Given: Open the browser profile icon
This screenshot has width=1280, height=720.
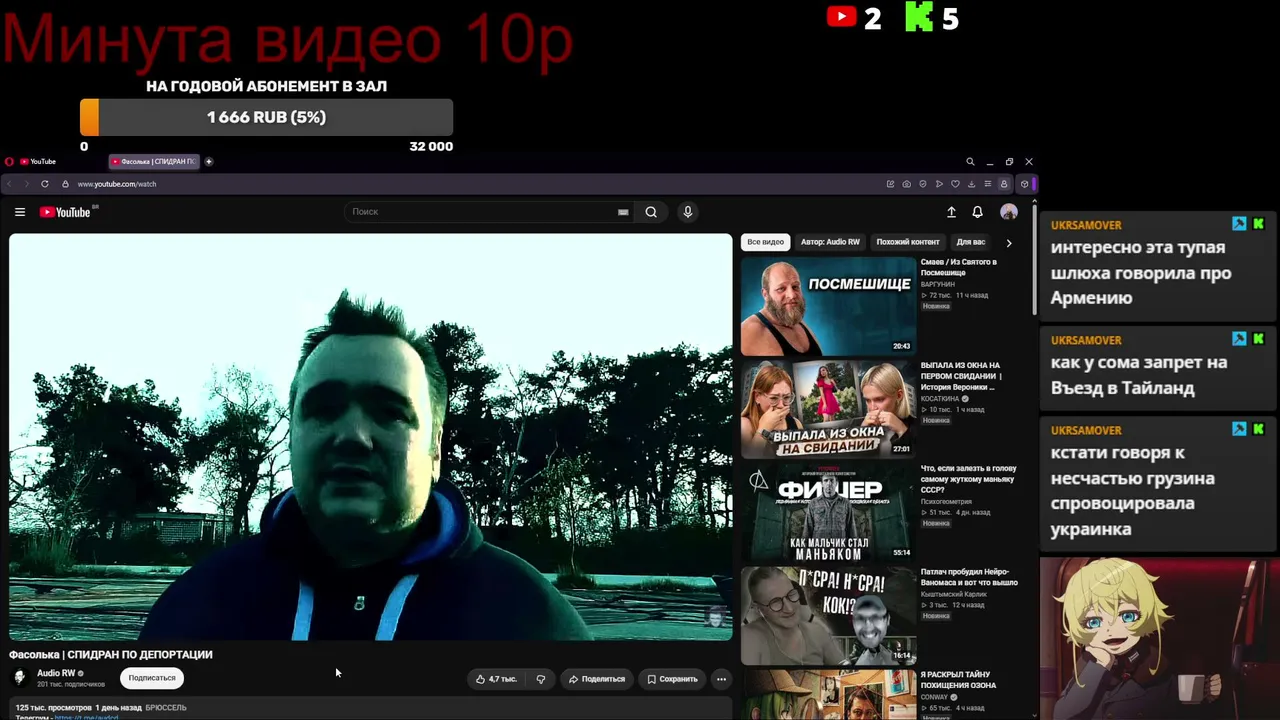Looking at the screenshot, I should tap(1004, 184).
